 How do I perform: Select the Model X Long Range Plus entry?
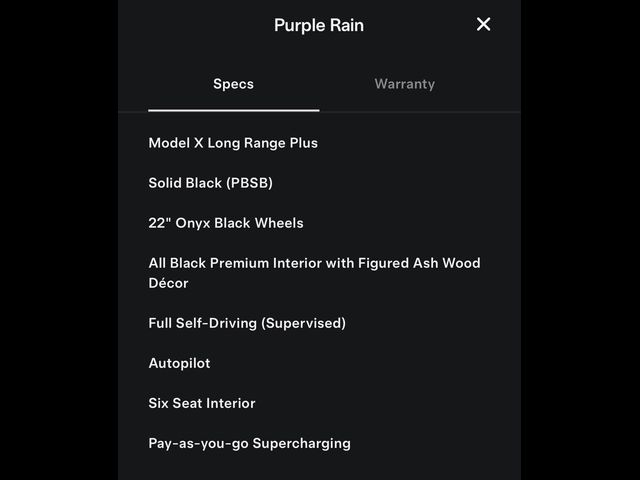(233, 143)
